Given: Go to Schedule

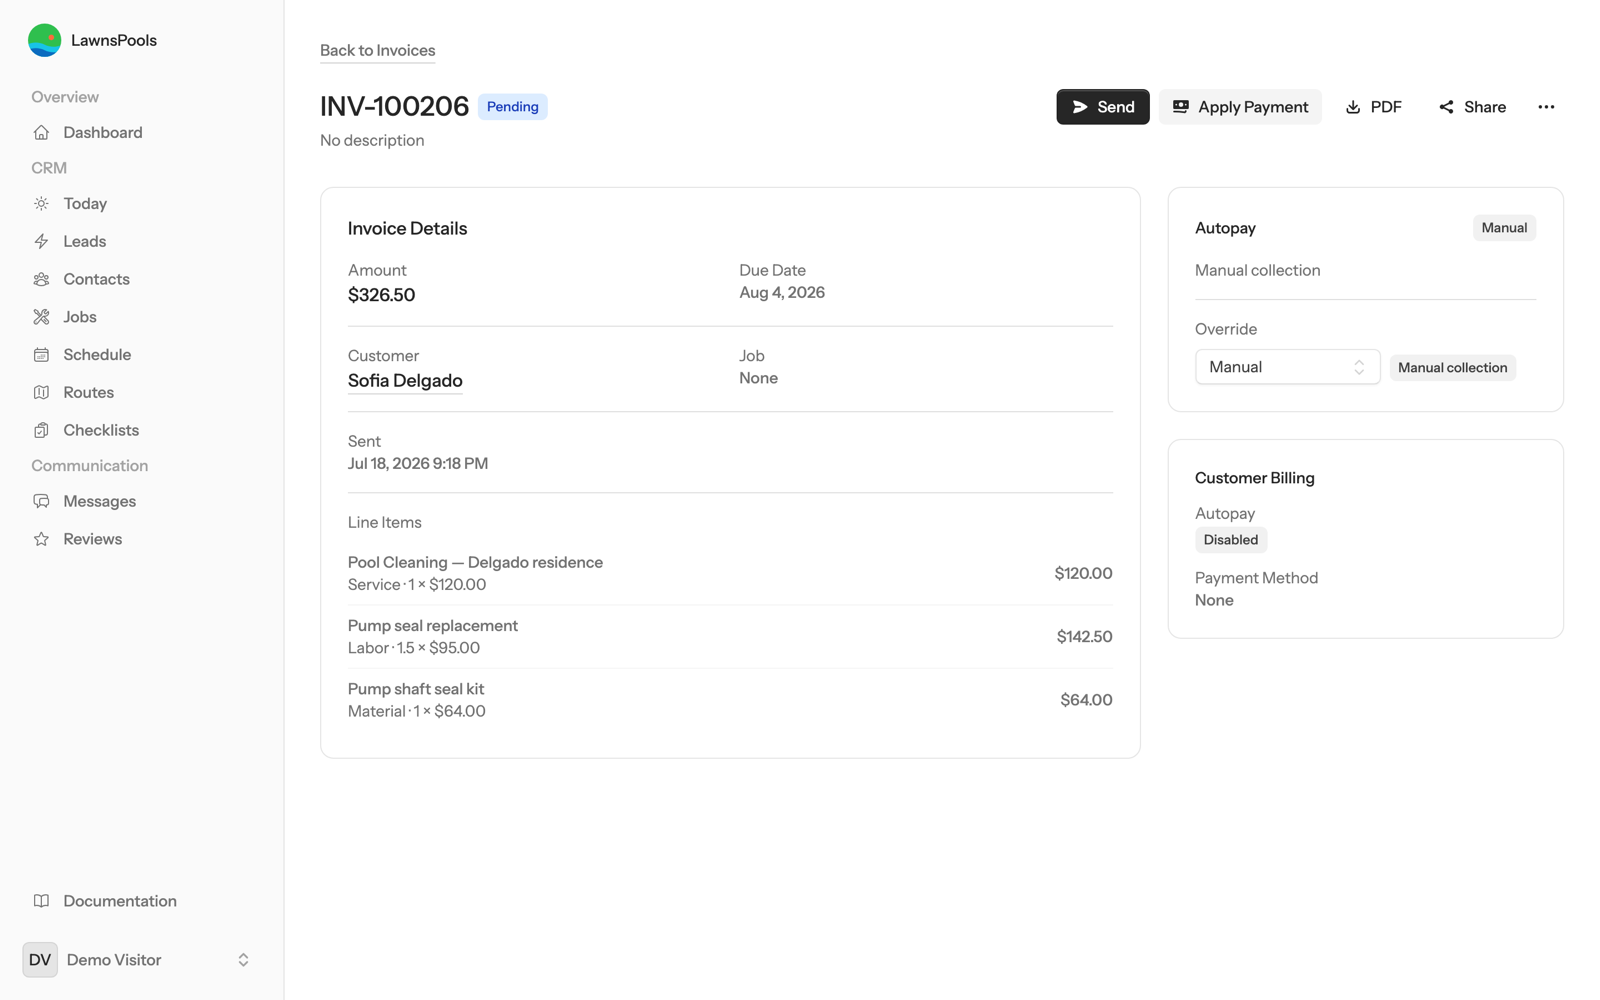Looking at the screenshot, I should click(142, 355).
